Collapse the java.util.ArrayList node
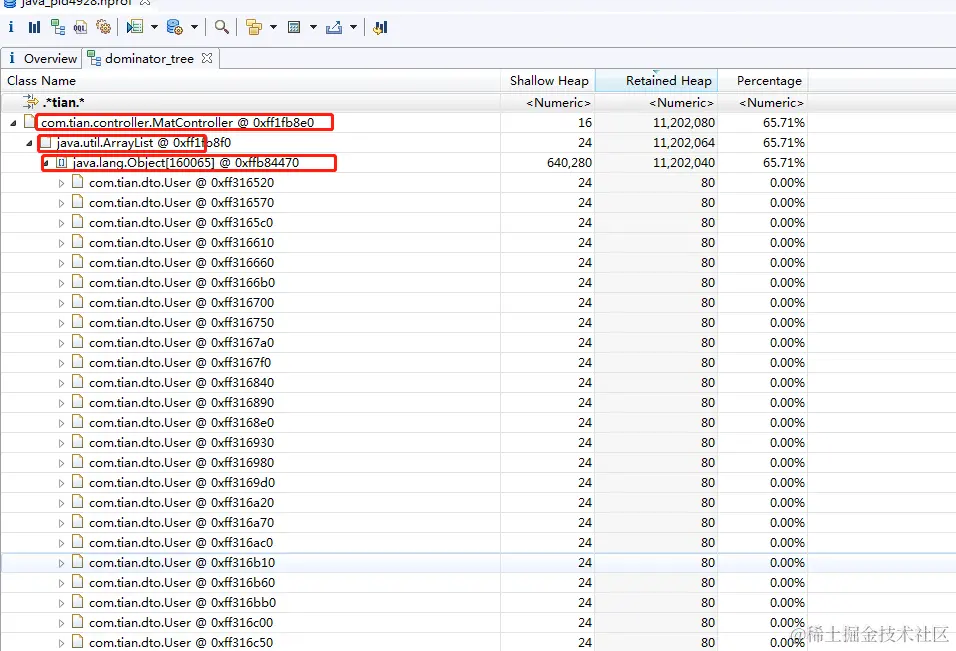This screenshot has height=651, width=956. pos(29,143)
